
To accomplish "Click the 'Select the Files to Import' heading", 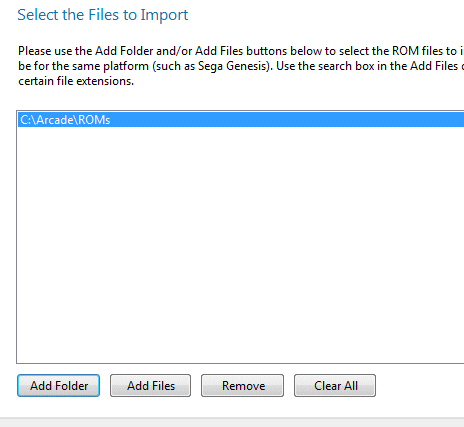I will 103,15.
